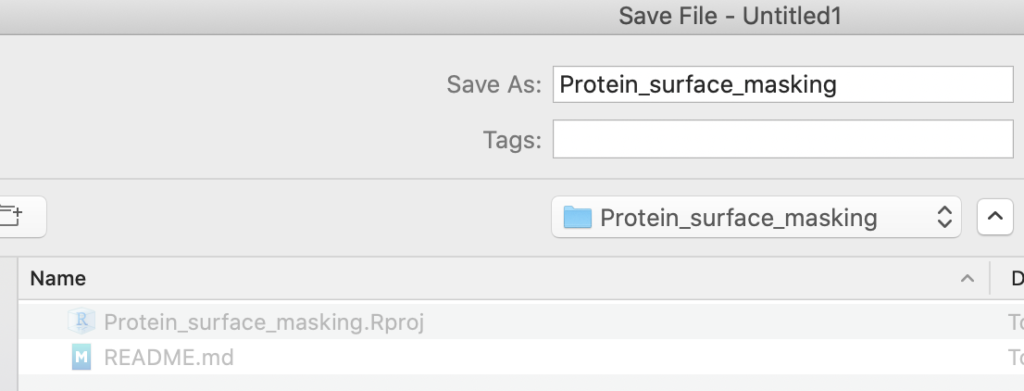This screenshot has height=391, width=1024.
Task: Click the R project file icon
Action: [x=82, y=322]
